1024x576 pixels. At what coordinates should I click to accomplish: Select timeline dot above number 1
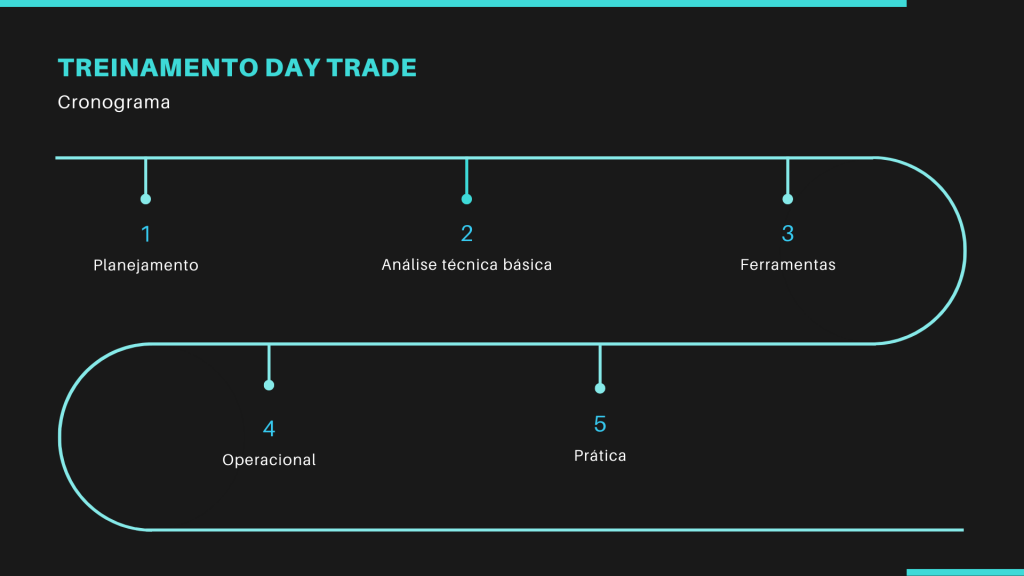click(x=146, y=199)
